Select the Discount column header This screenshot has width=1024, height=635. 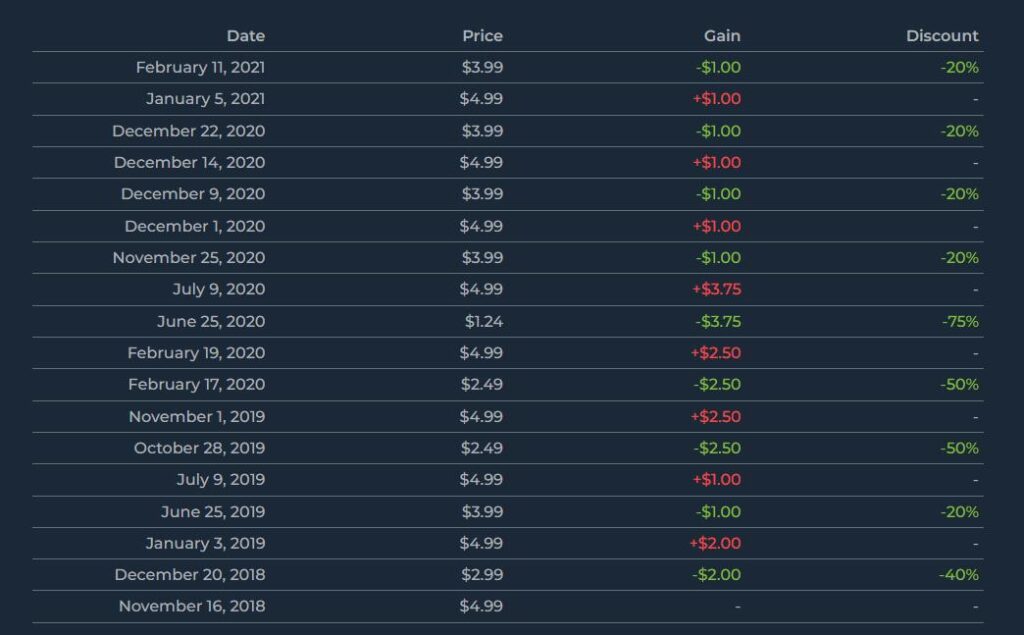pyautogui.click(x=942, y=36)
